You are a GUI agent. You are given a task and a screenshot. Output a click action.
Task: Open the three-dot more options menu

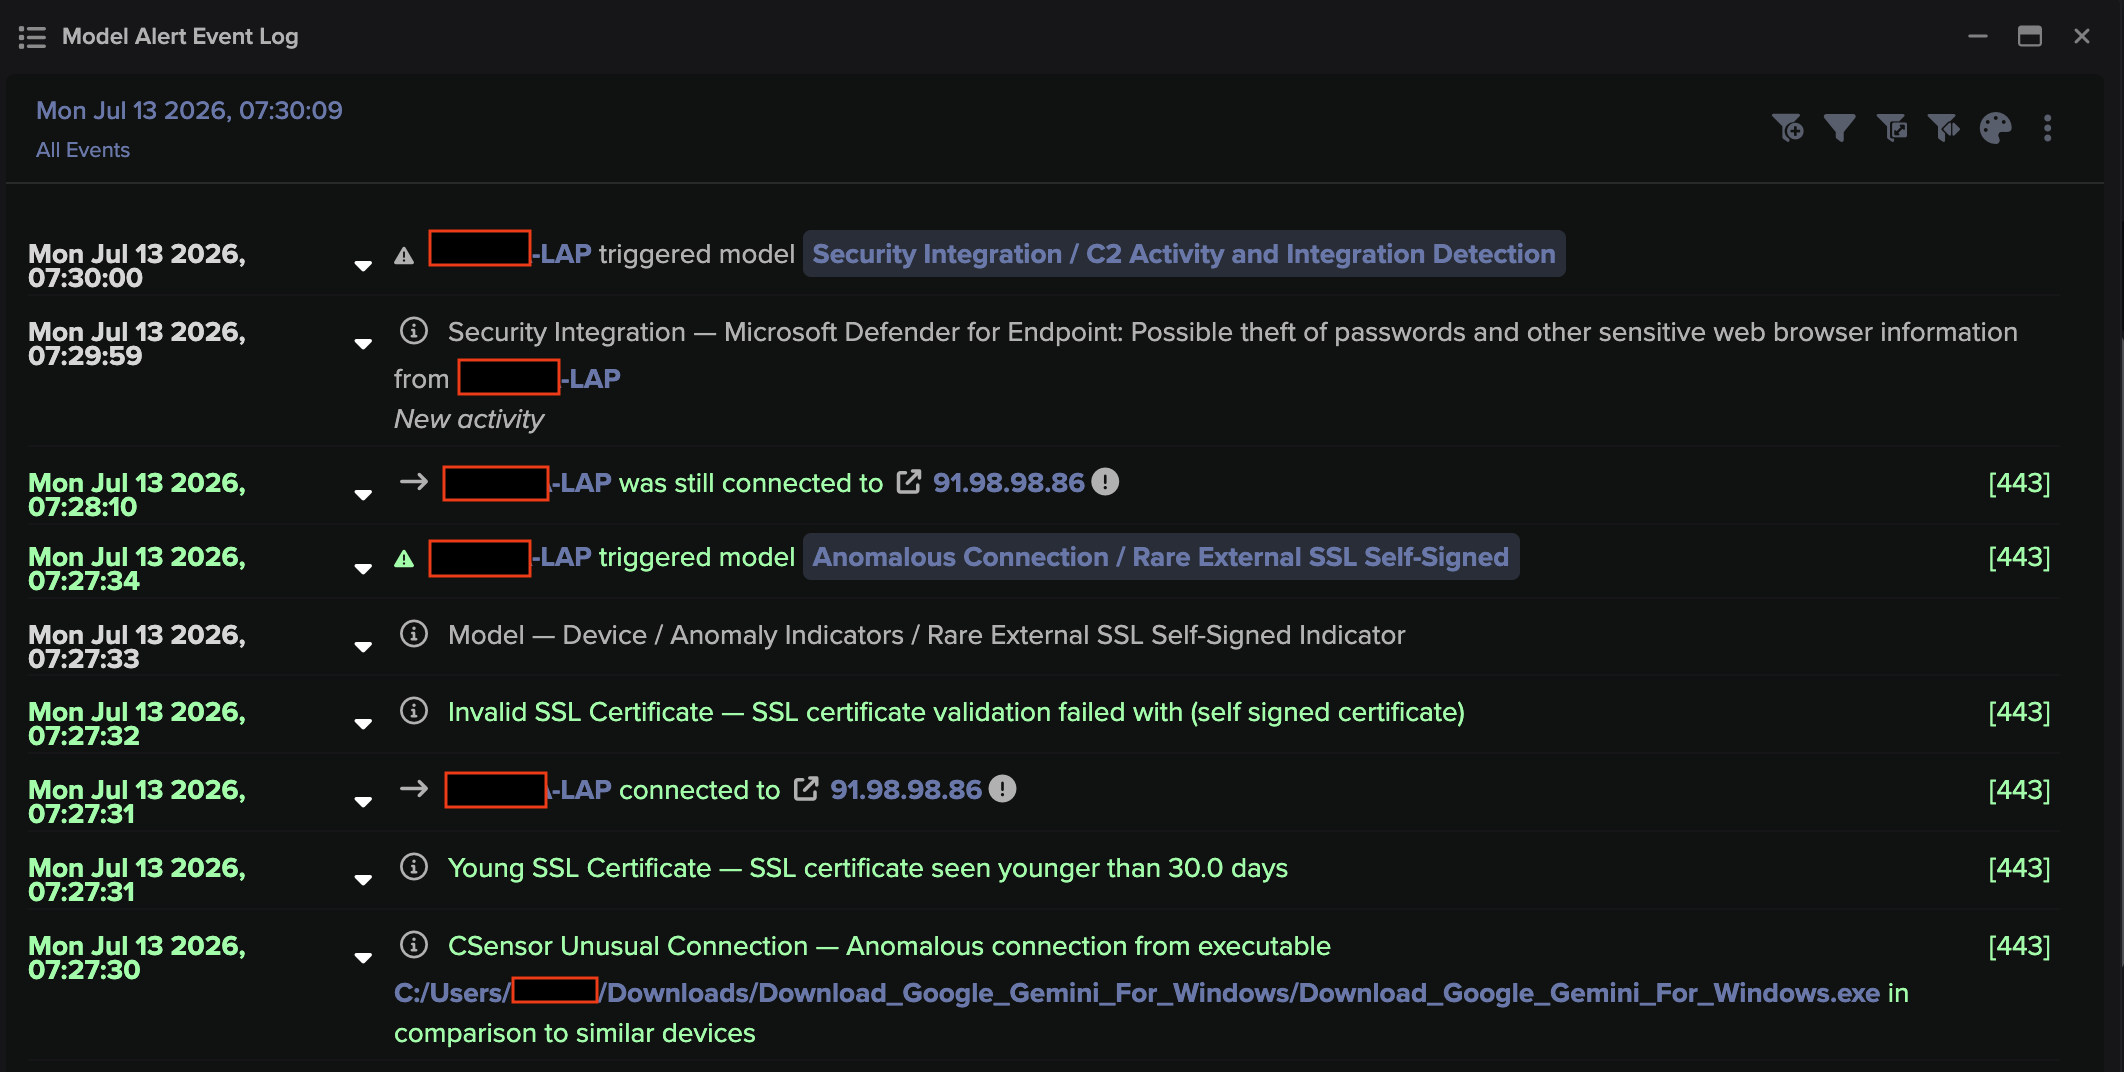tap(2048, 128)
